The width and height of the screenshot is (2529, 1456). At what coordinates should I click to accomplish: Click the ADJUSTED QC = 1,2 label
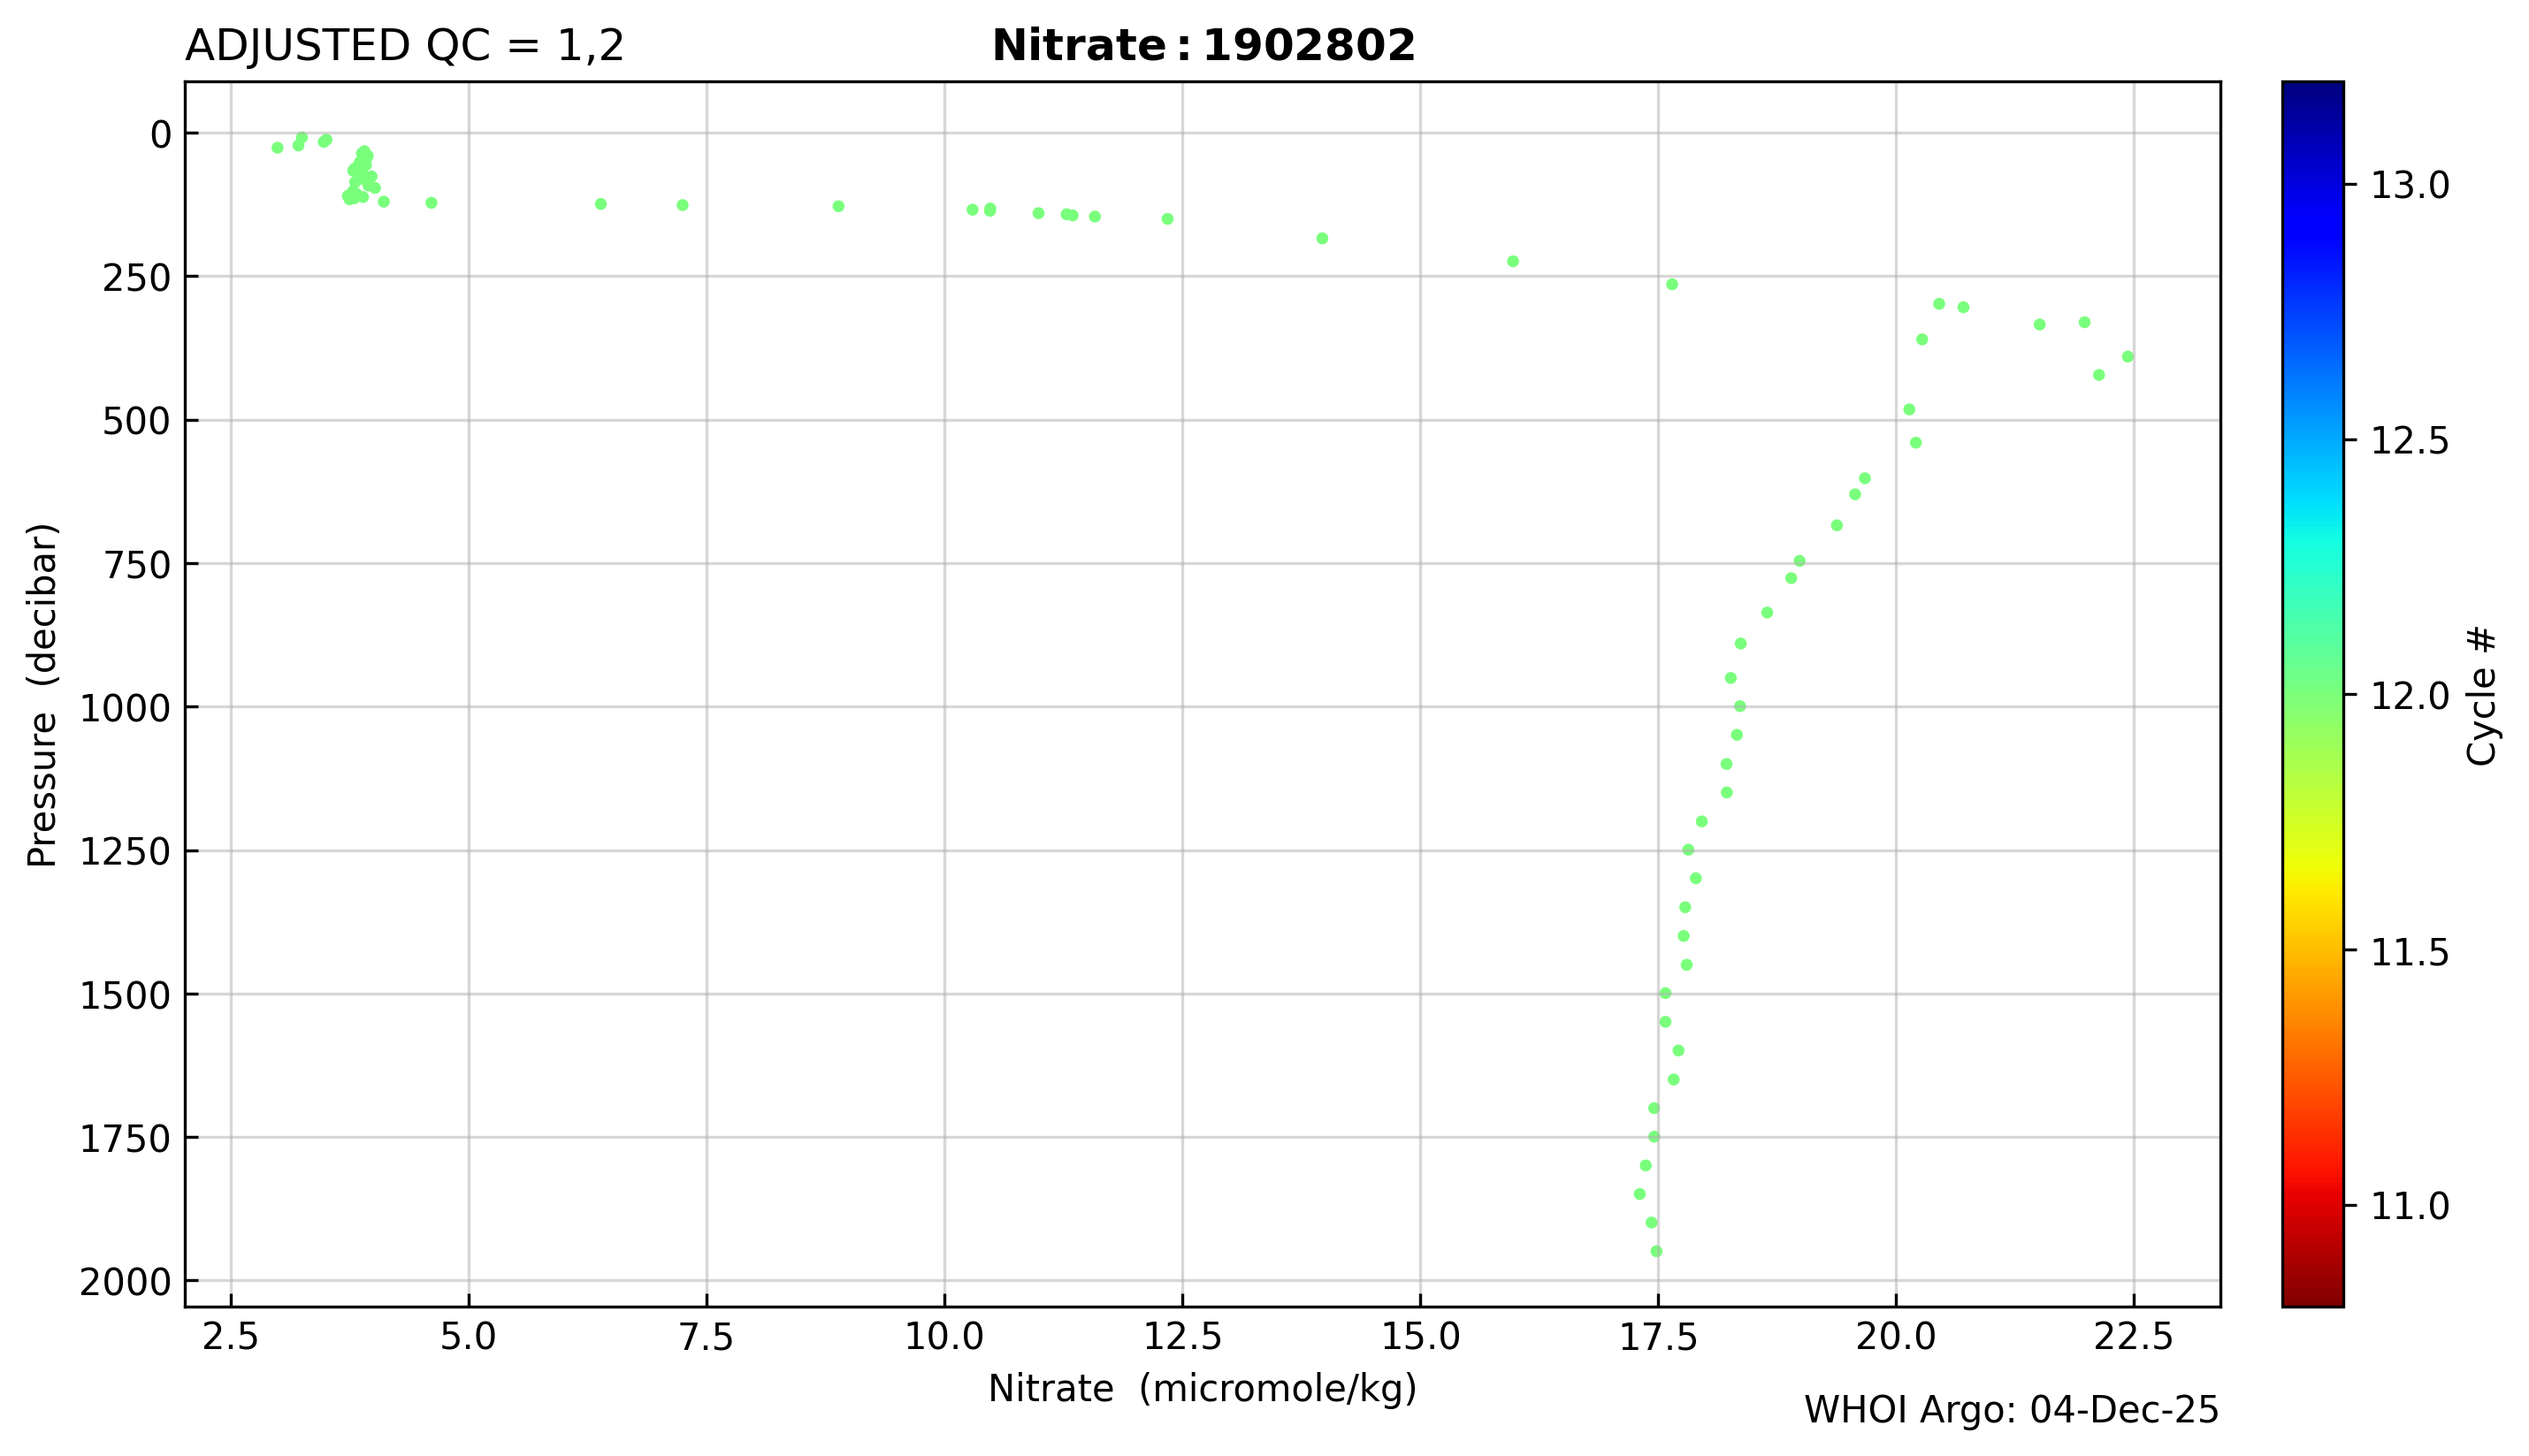click(x=404, y=46)
